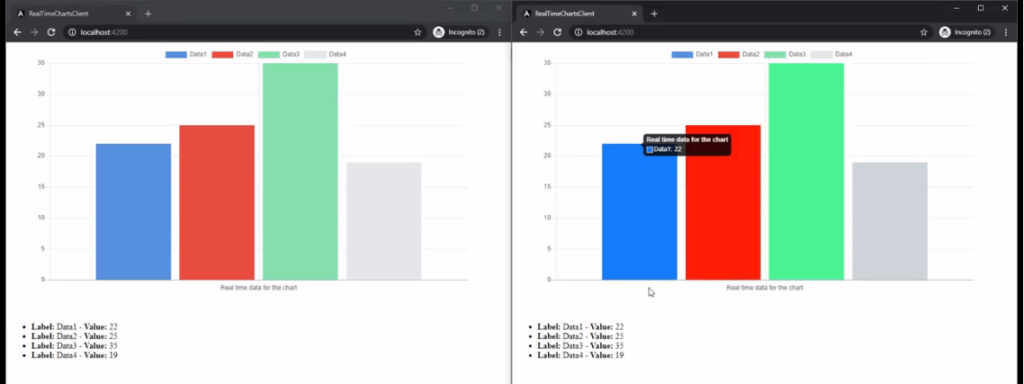Open Incognito profile in right window

[x=965, y=32]
